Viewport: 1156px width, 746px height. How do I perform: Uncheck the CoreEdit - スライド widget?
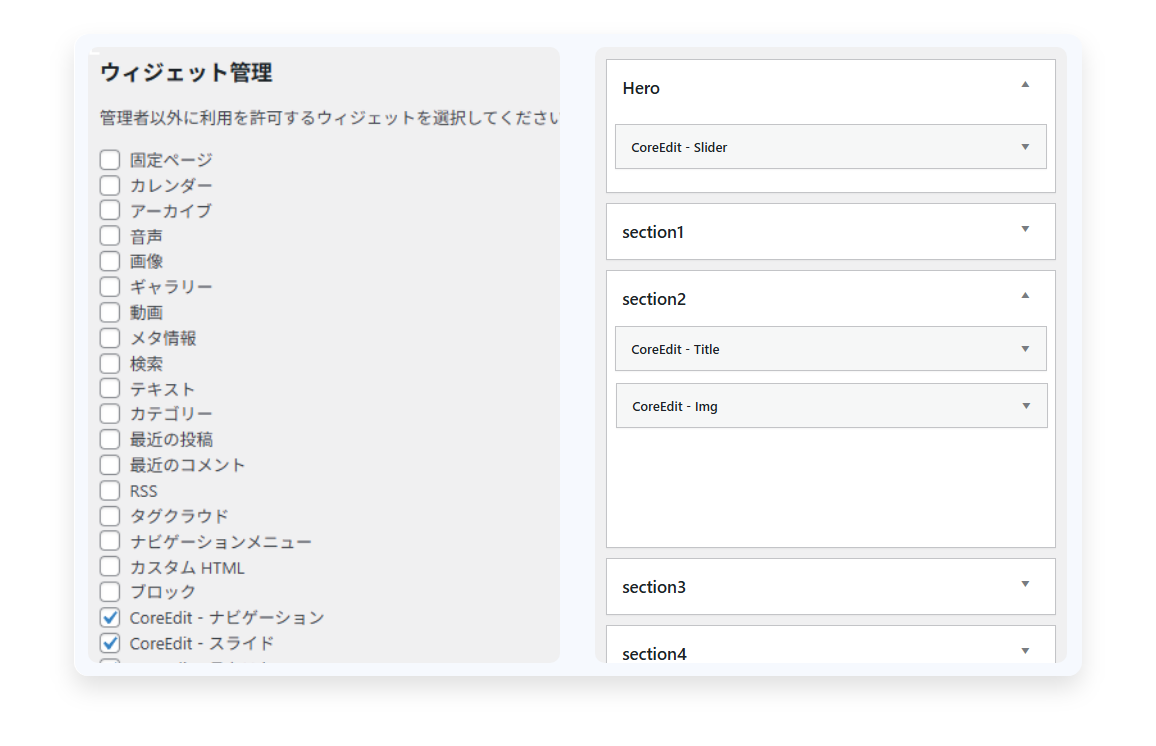tap(110, 643)
